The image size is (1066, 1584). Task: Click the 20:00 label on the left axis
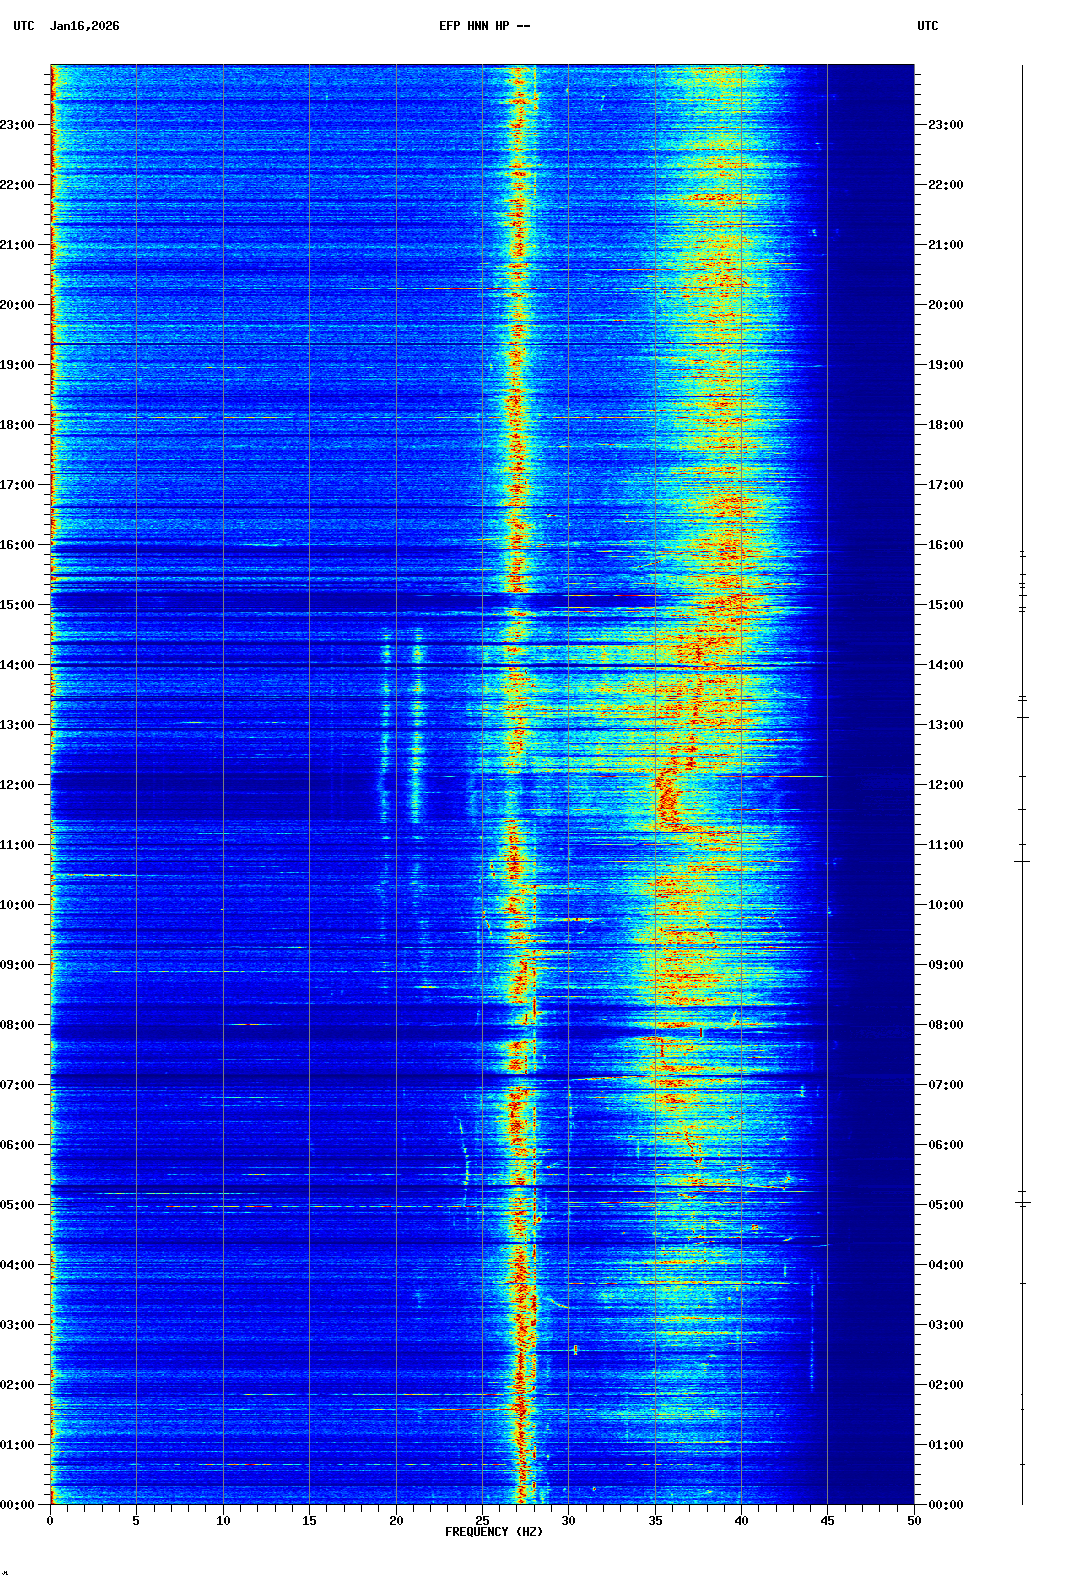coord(18,305)
